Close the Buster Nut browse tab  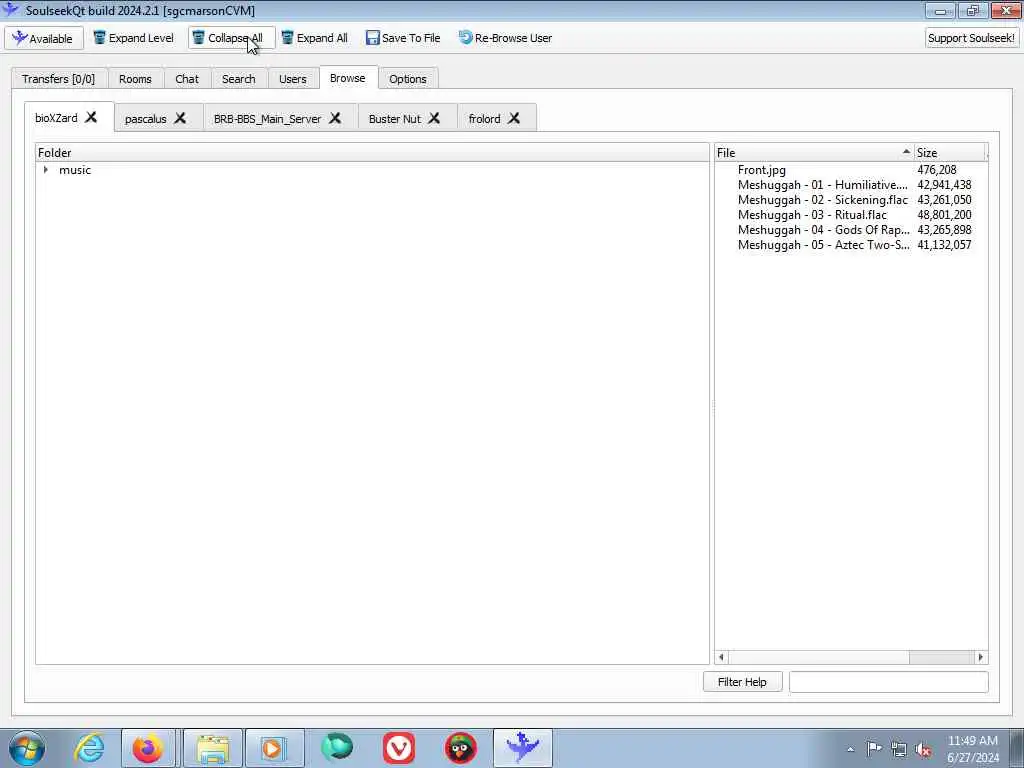434,118
